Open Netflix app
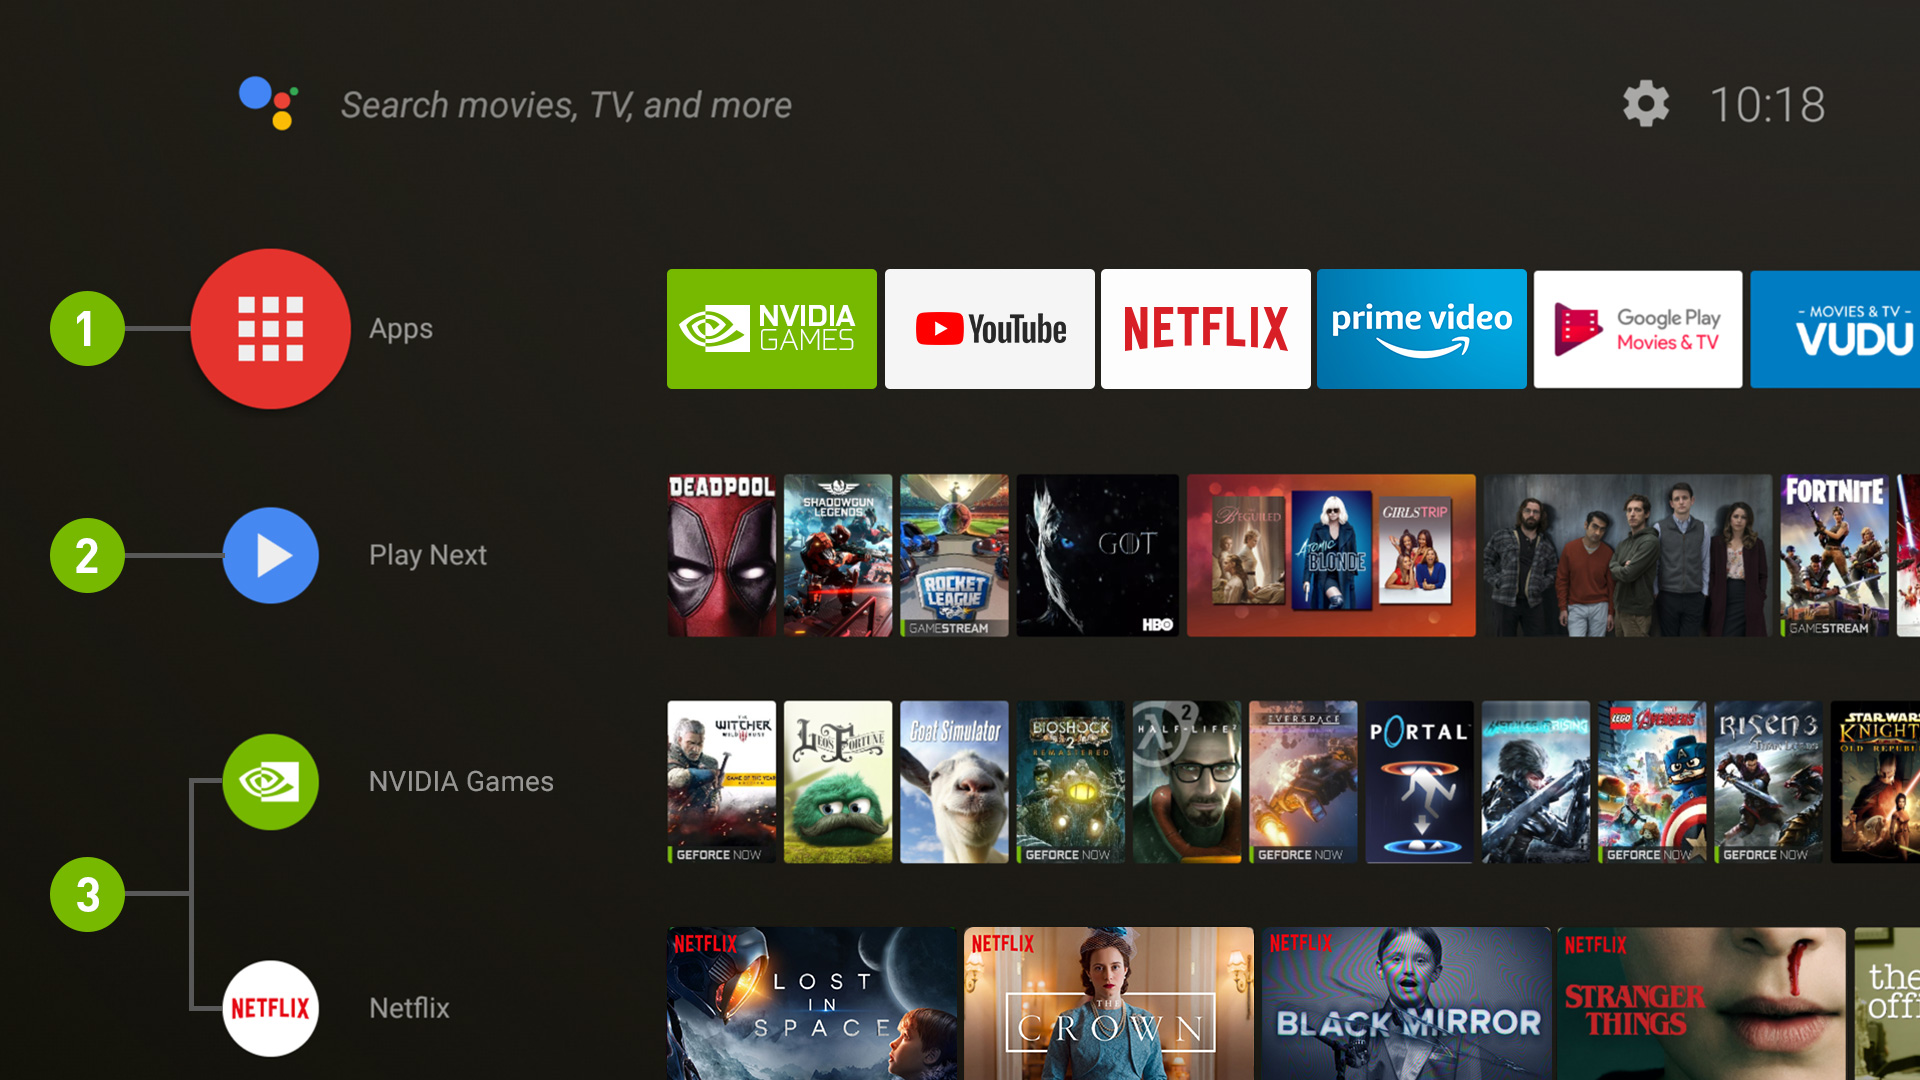This screenshot has width=1920, height=1080. click(1204, 330)
